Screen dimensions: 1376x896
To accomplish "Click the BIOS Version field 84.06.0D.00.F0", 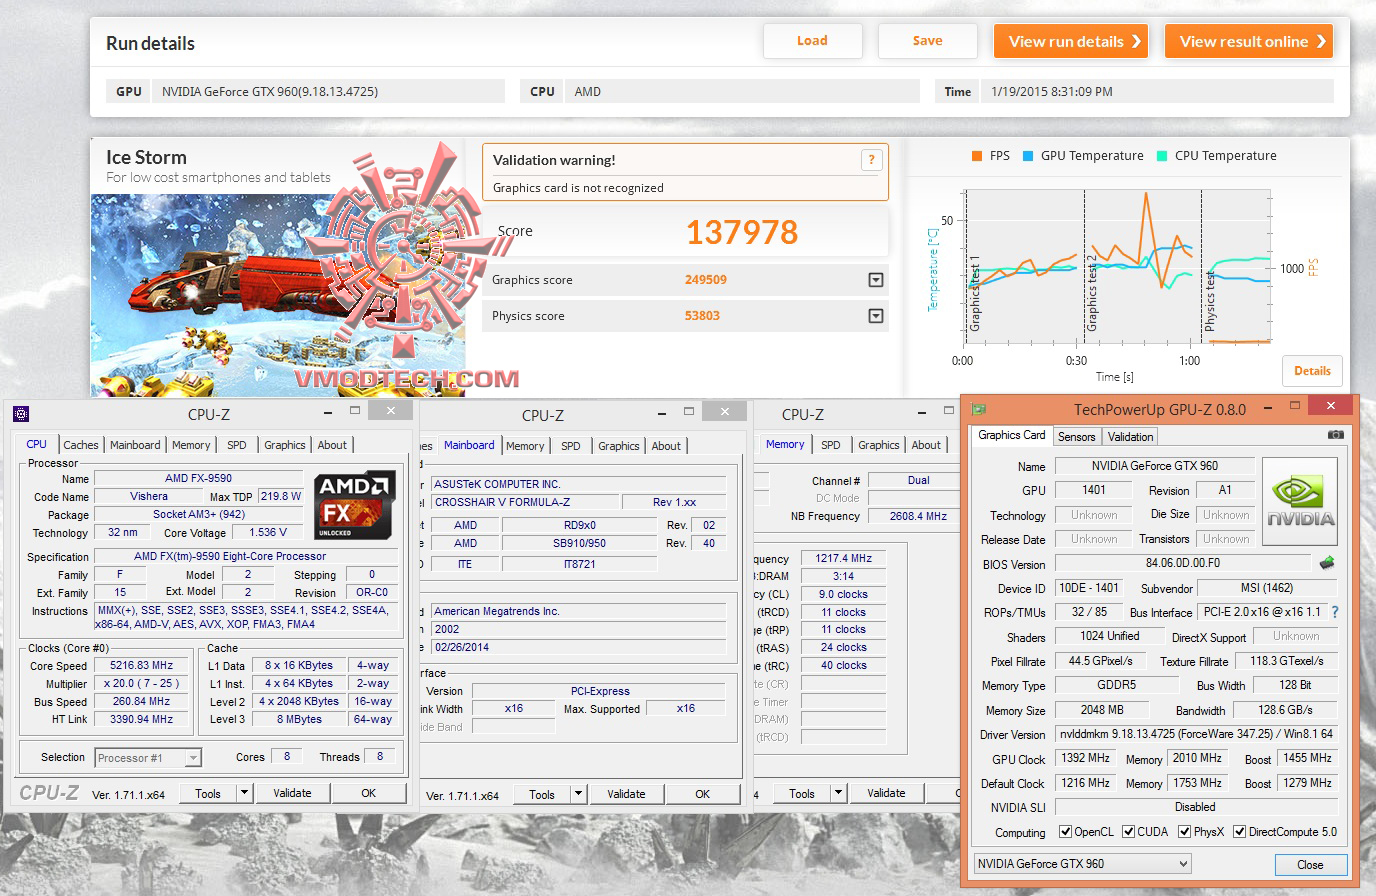I will [x=1182, y=564].
